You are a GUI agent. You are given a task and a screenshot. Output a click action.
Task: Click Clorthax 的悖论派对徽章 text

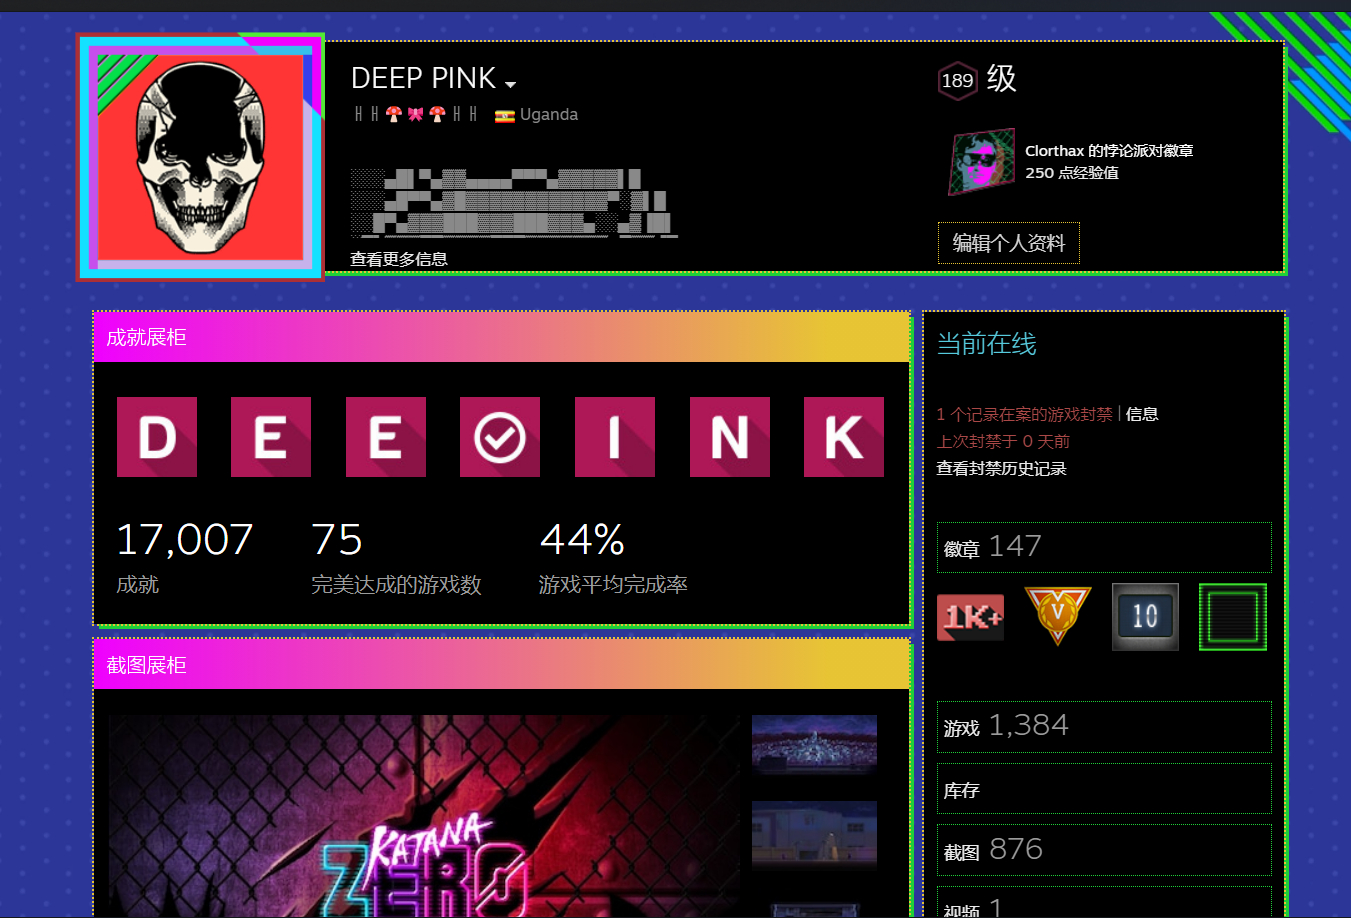coord(1109,151)
